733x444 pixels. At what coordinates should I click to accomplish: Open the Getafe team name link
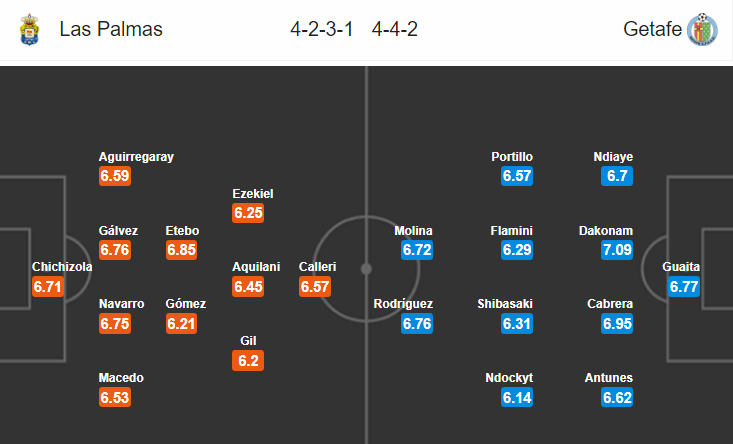click(x=652, y=29)
